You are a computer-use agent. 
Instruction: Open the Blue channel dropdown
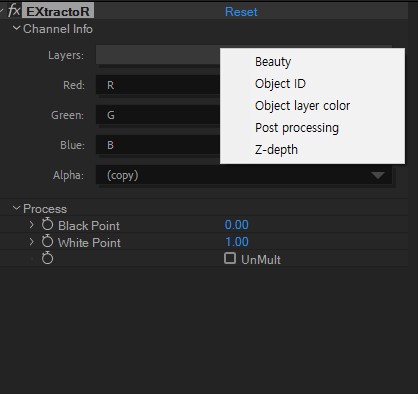[x=158, y=145]
